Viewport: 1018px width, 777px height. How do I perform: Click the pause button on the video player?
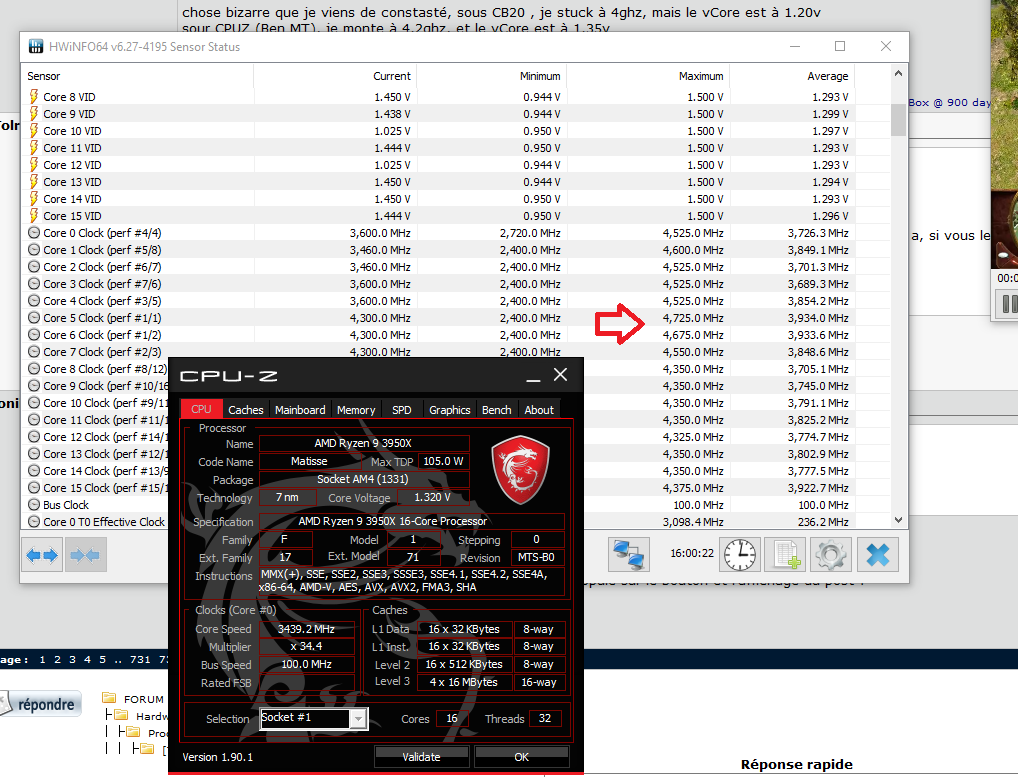coord(1010,303)
